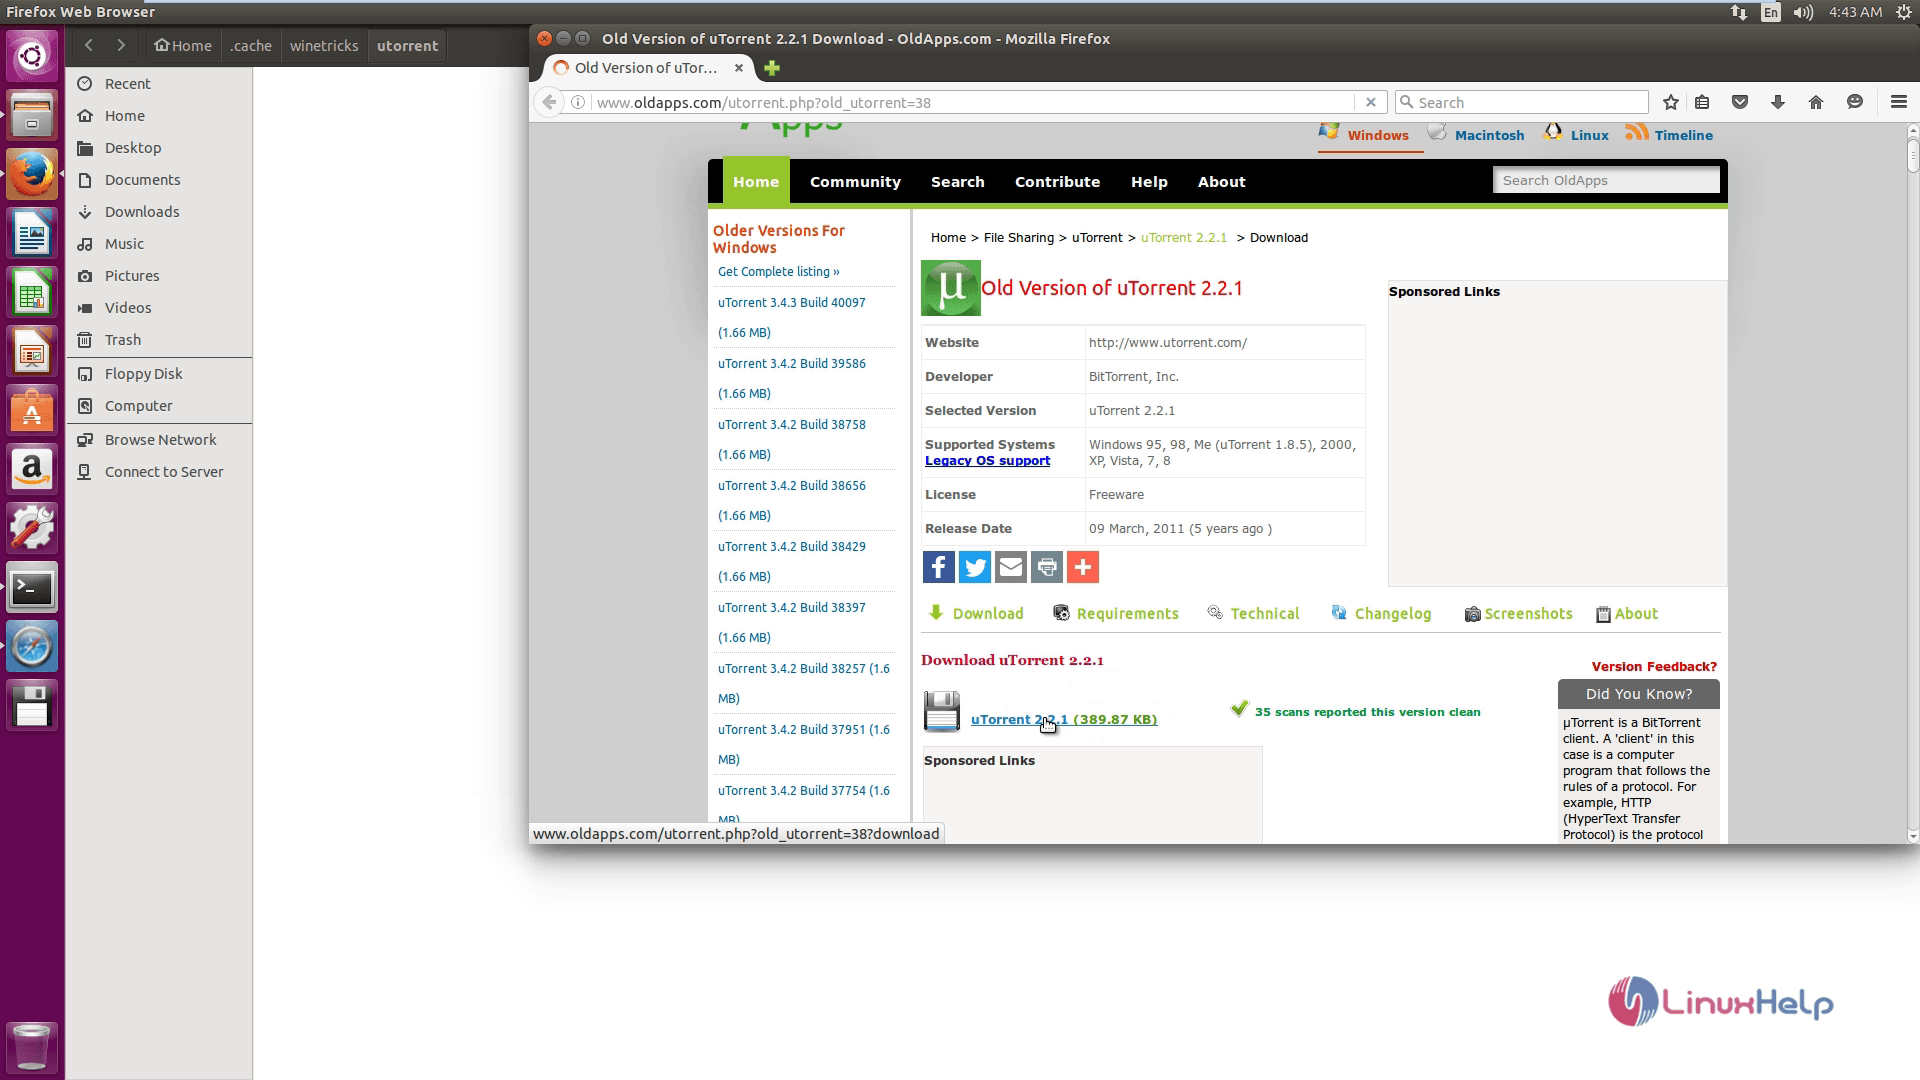Open System Settings from the launcher
Image resolution: width=1920 pixels, height=1080 pixels.
(x=32, y=528)
